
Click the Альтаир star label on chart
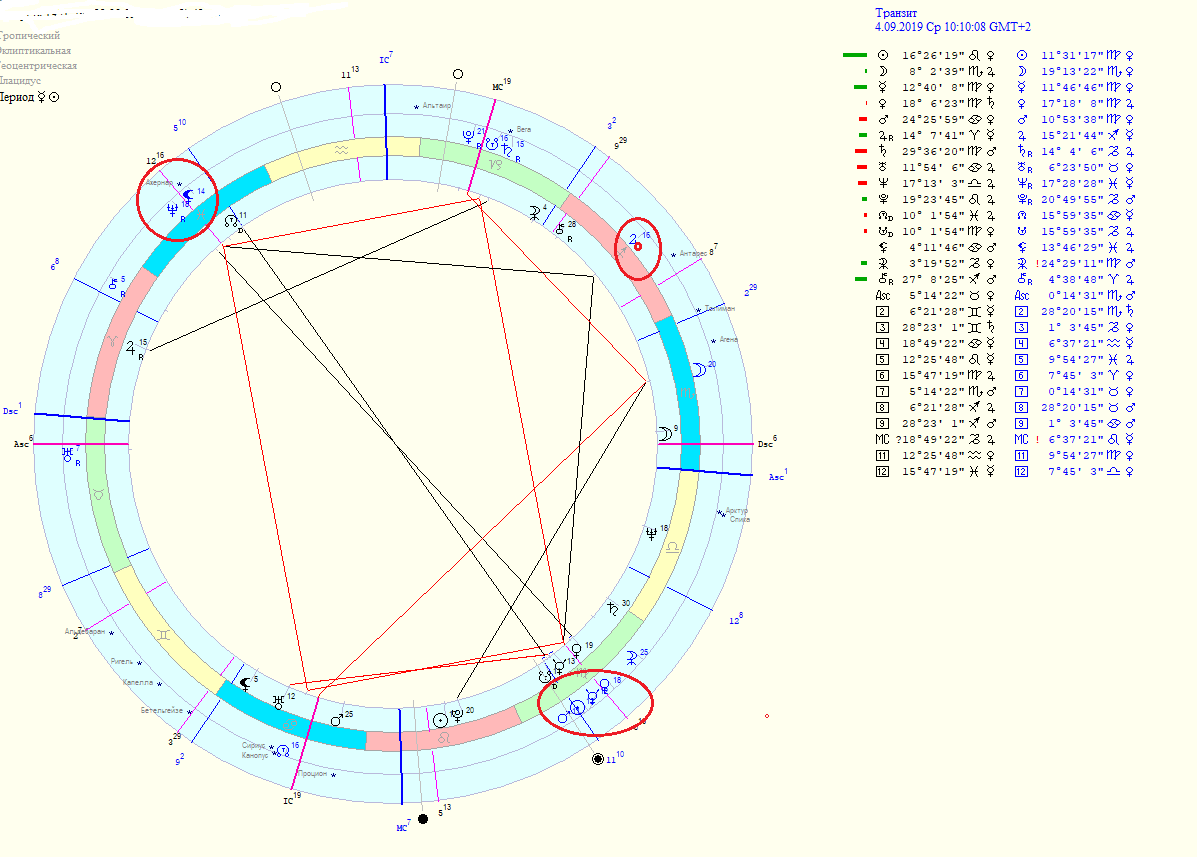(437, 106)
